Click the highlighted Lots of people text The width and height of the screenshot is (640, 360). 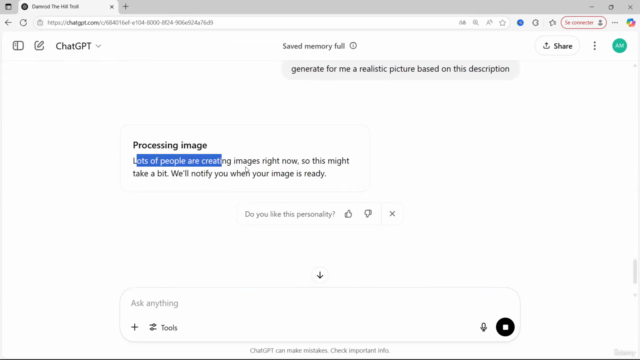point(179,161)
